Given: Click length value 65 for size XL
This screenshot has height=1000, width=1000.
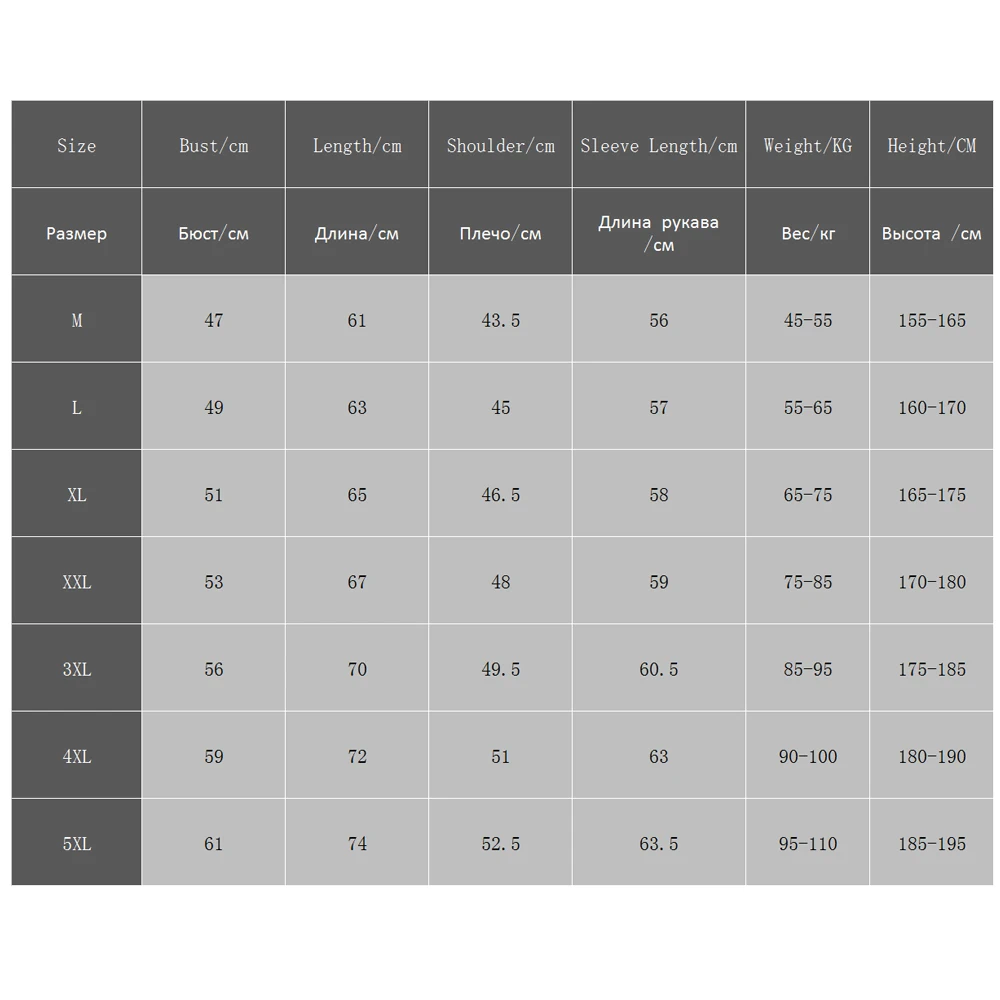Looking at the screenshot, I should (x=357, y=495).
